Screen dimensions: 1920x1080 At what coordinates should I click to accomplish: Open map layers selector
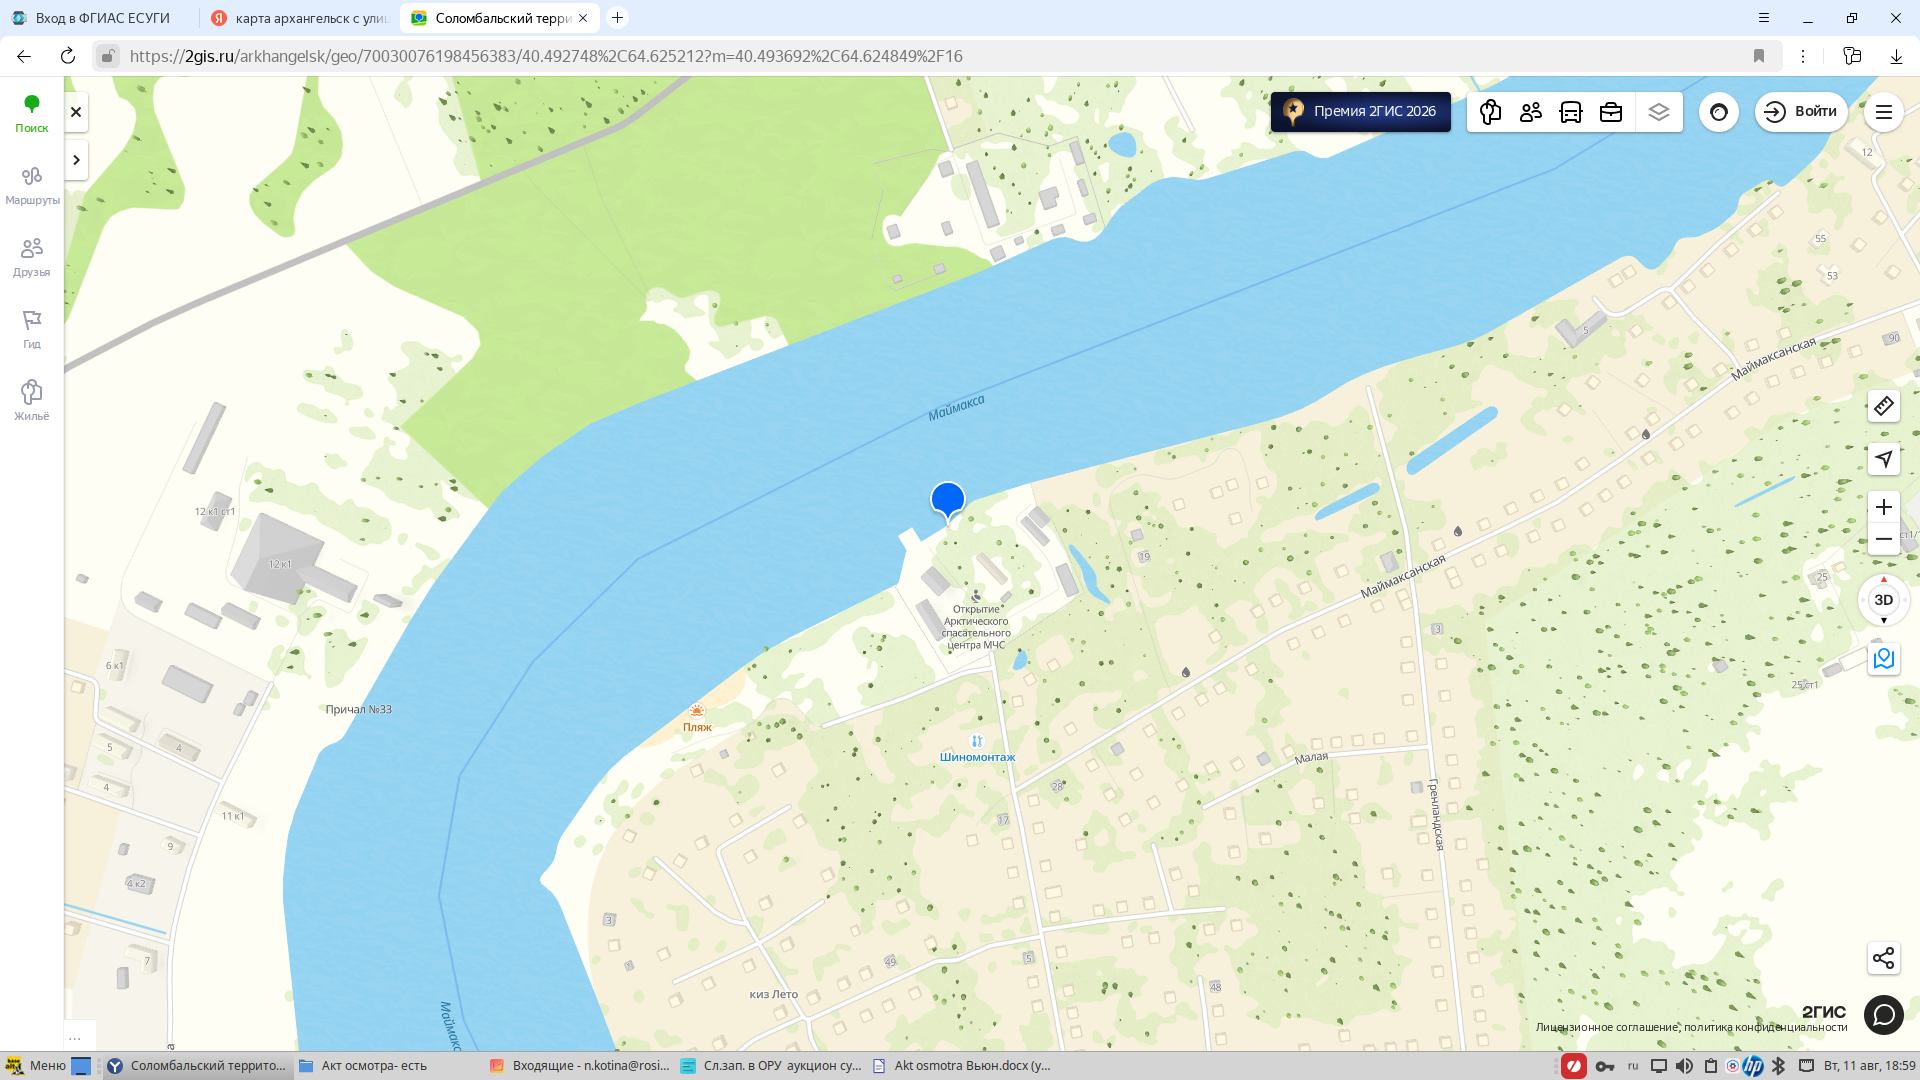pyautogui.click(x=1659, y=112)
